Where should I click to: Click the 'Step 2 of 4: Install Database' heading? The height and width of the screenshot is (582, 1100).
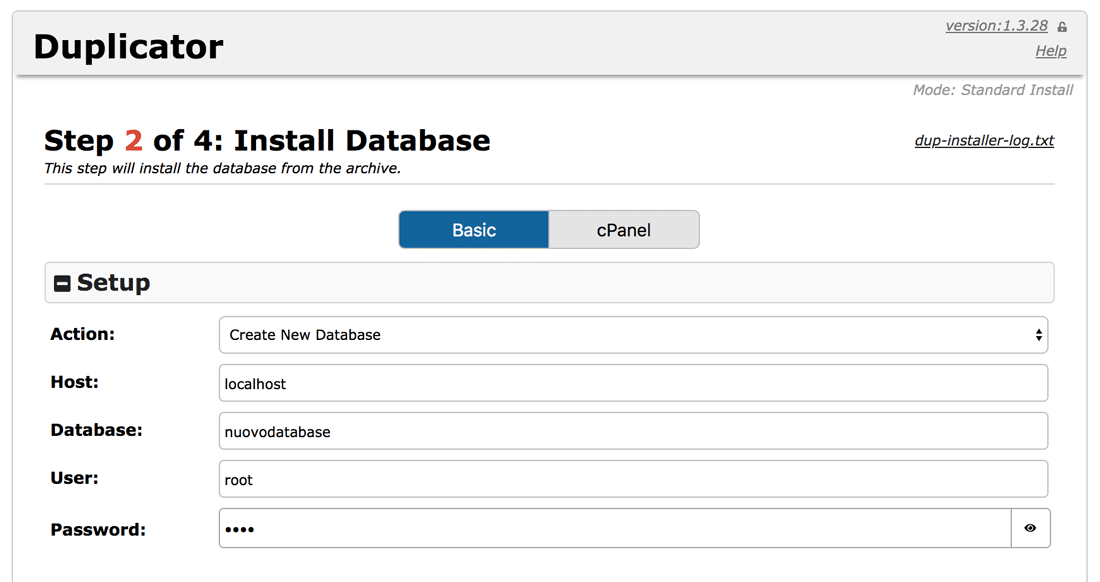click(x=267, y=140)
